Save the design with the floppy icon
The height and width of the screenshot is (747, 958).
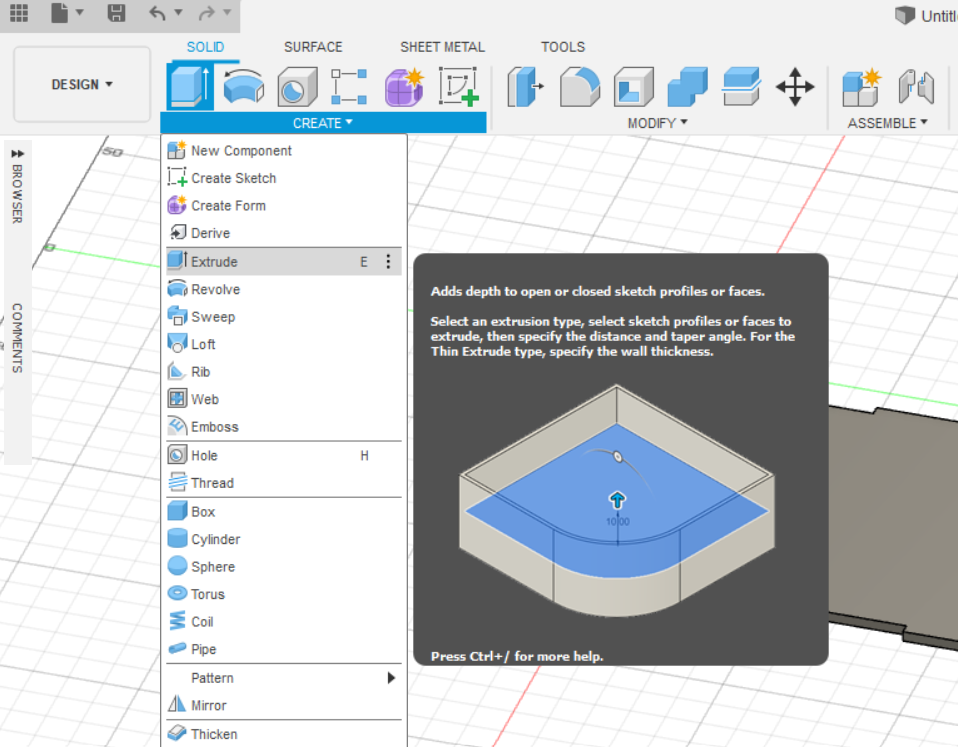116,12
